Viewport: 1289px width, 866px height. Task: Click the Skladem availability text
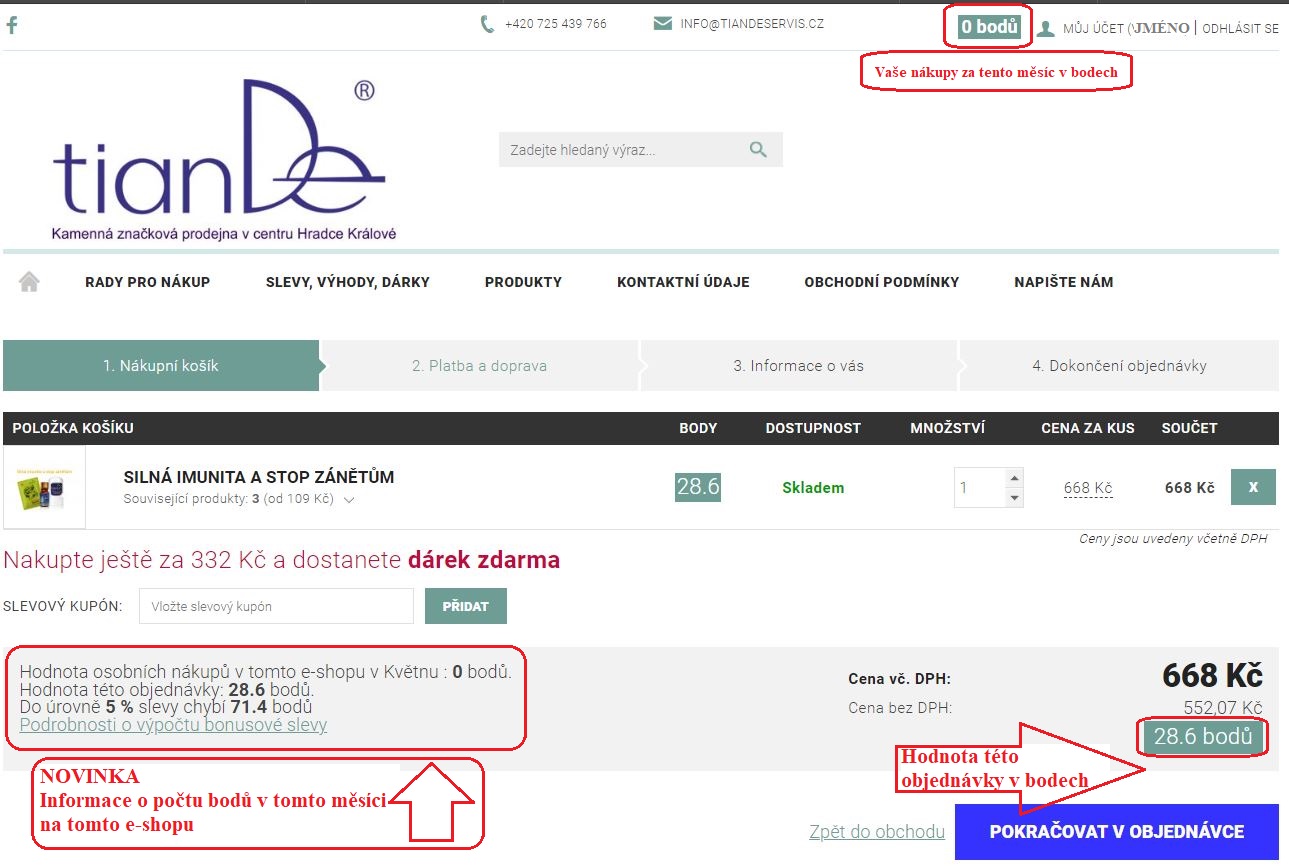click(x=813, y=488)
